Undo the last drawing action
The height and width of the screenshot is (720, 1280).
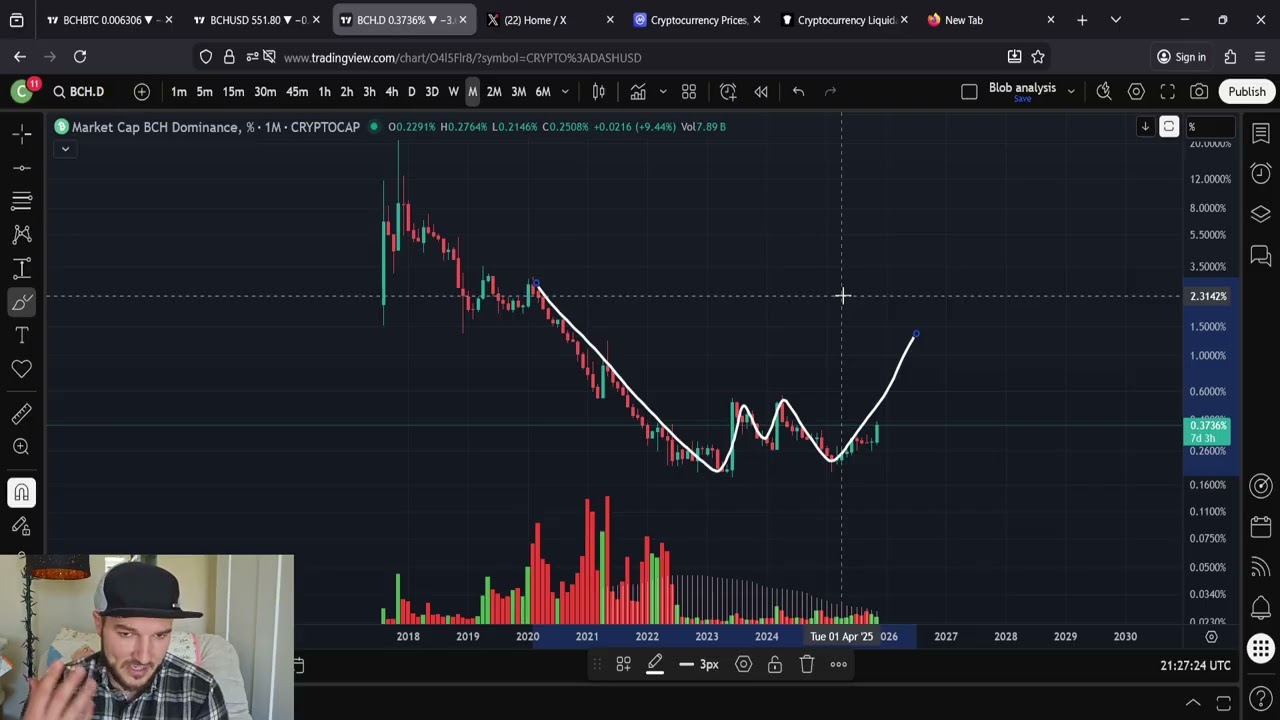pos(798,92)
